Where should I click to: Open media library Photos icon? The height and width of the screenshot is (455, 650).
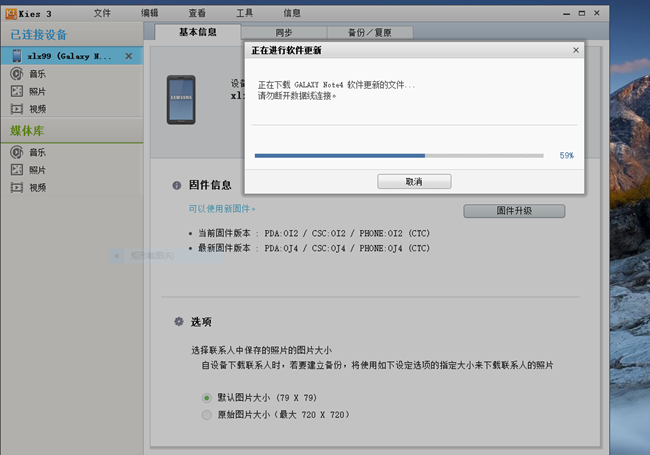pos(17,169)
